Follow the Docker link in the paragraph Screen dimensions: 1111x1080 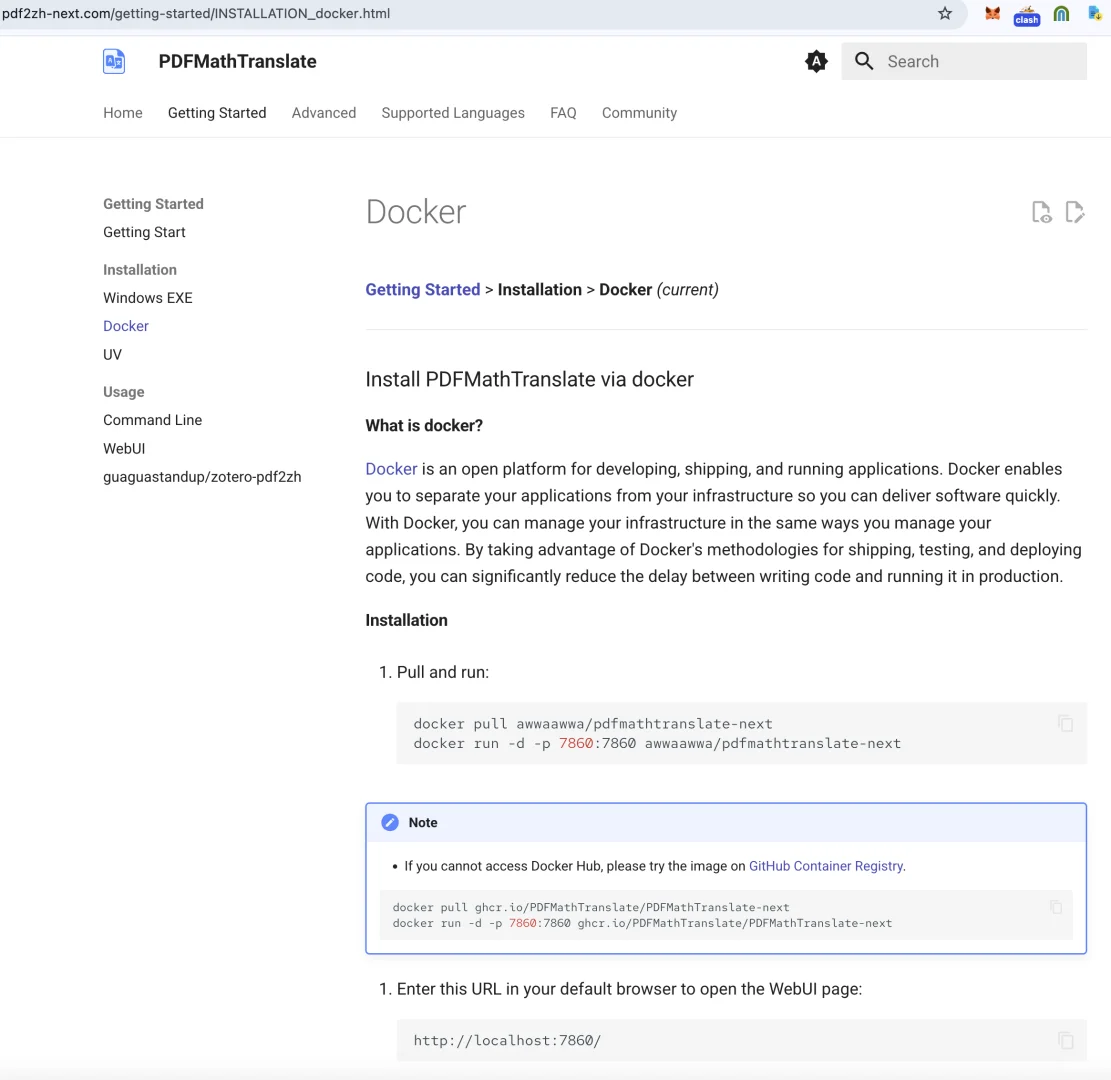click(391, 469)
